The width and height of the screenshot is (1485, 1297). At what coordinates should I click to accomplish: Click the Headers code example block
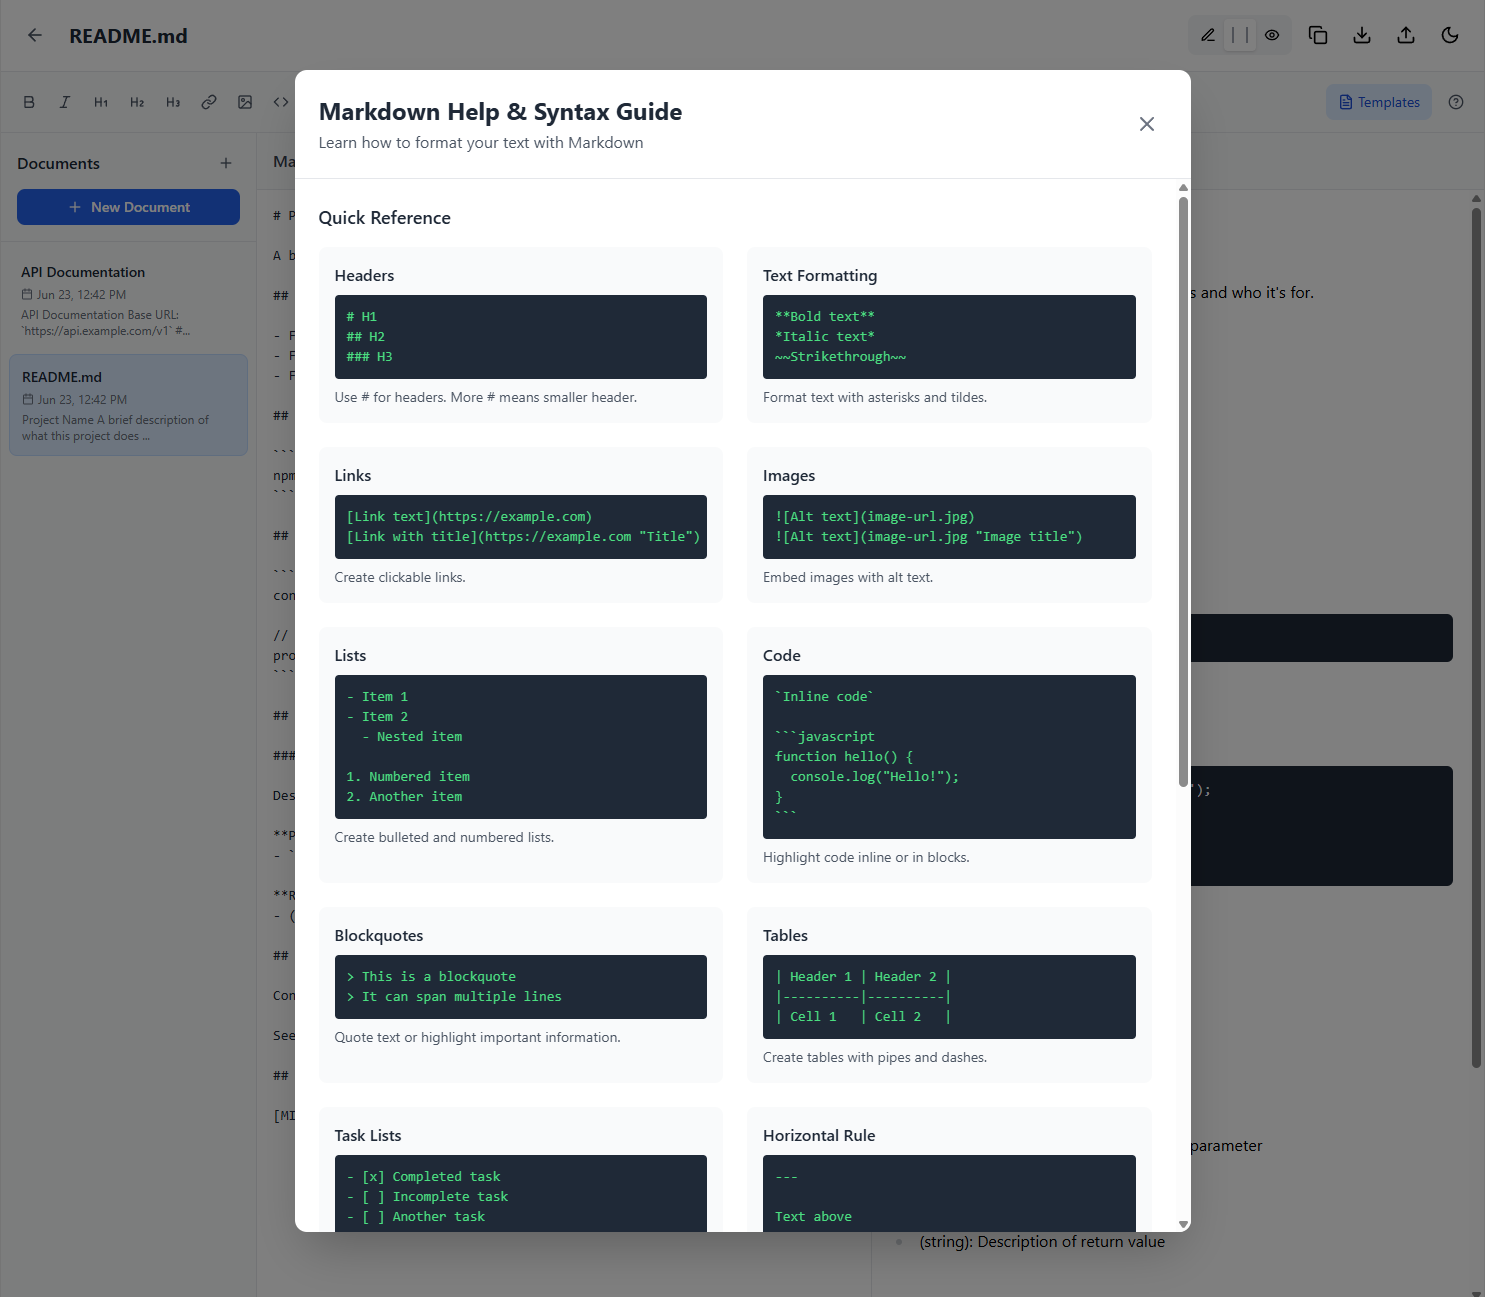tap(520, 337)
